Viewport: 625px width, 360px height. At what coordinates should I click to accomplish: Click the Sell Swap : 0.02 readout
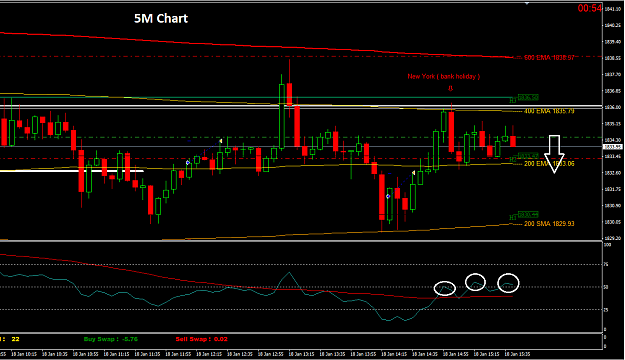(202, 339)
